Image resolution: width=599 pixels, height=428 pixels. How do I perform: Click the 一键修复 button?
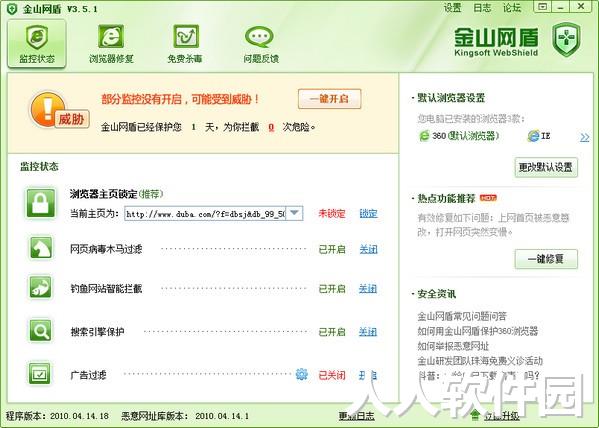pyautogui.click(x=546, y=259)
